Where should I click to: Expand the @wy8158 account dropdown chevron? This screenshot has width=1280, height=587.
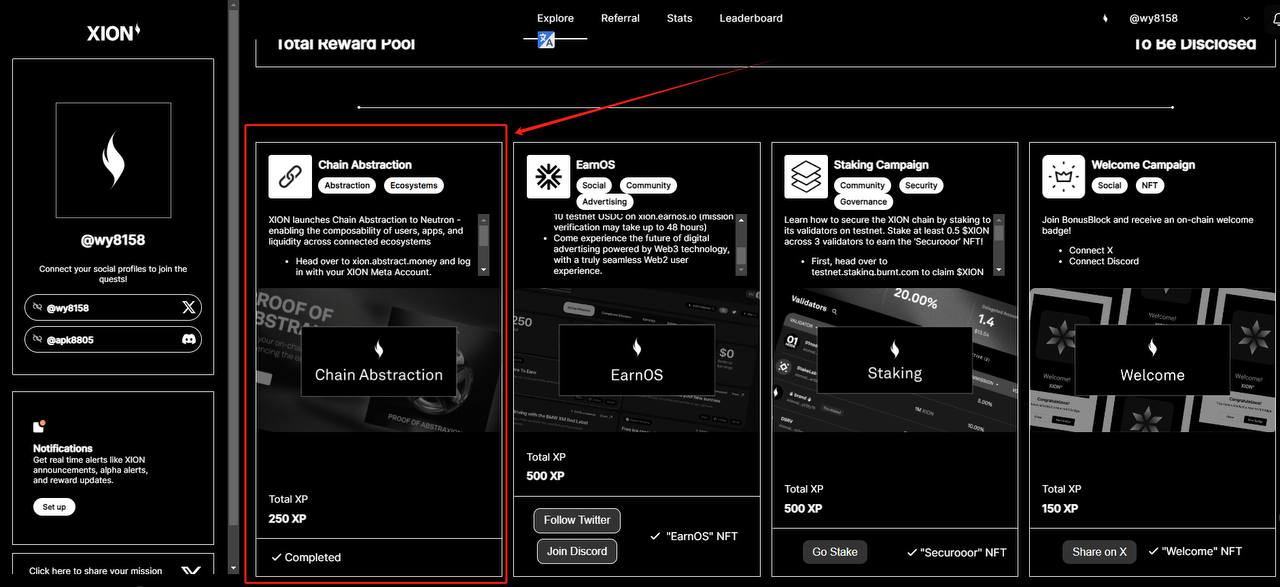(x=1247, y=18)
